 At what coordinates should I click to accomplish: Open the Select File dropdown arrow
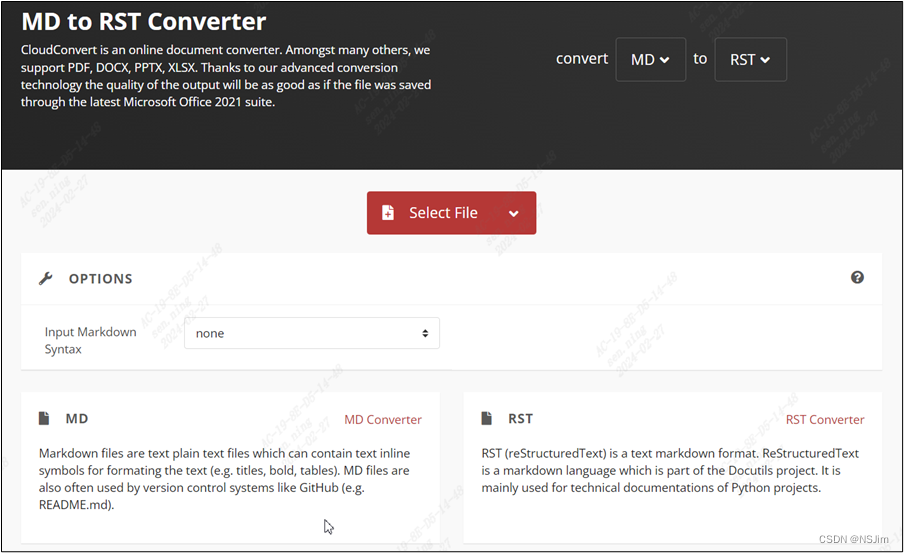tap(514, 213)
